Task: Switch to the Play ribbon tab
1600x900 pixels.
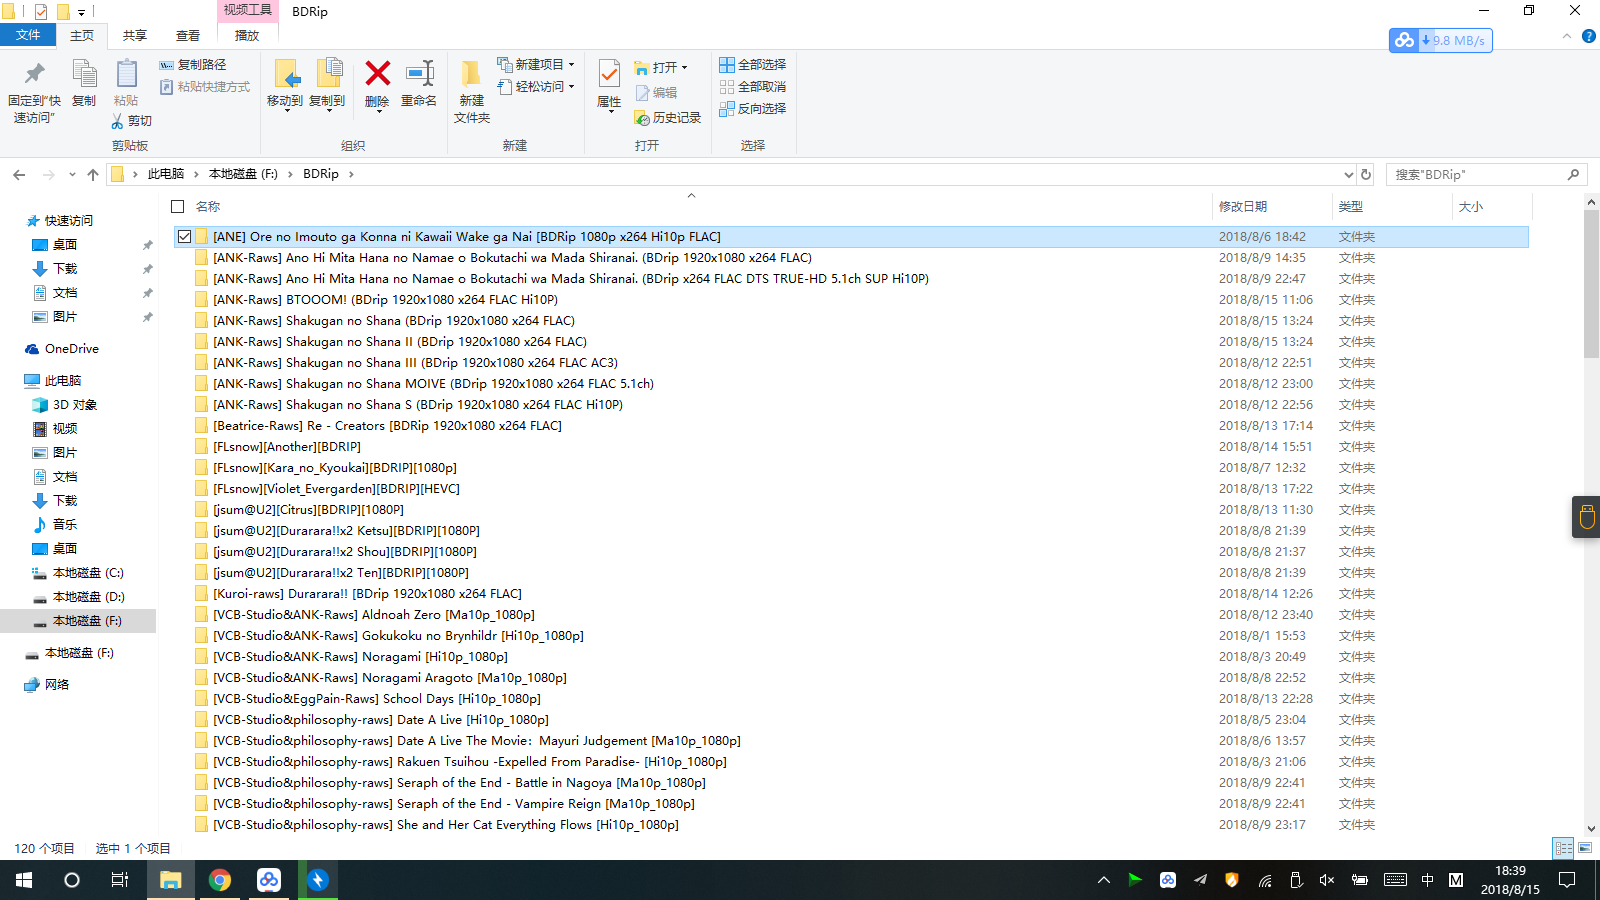Action: 247,35
